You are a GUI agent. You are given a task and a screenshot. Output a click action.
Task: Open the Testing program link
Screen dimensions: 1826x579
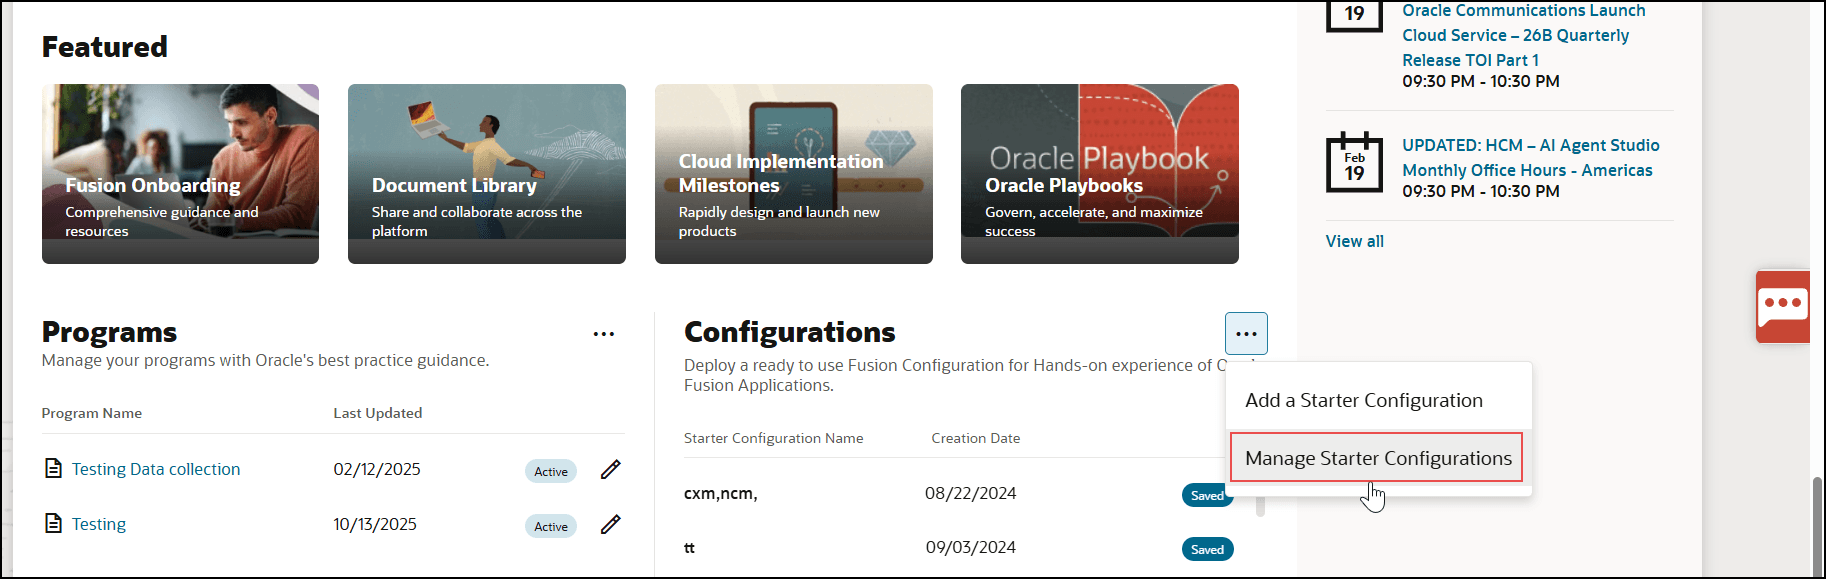99,524
